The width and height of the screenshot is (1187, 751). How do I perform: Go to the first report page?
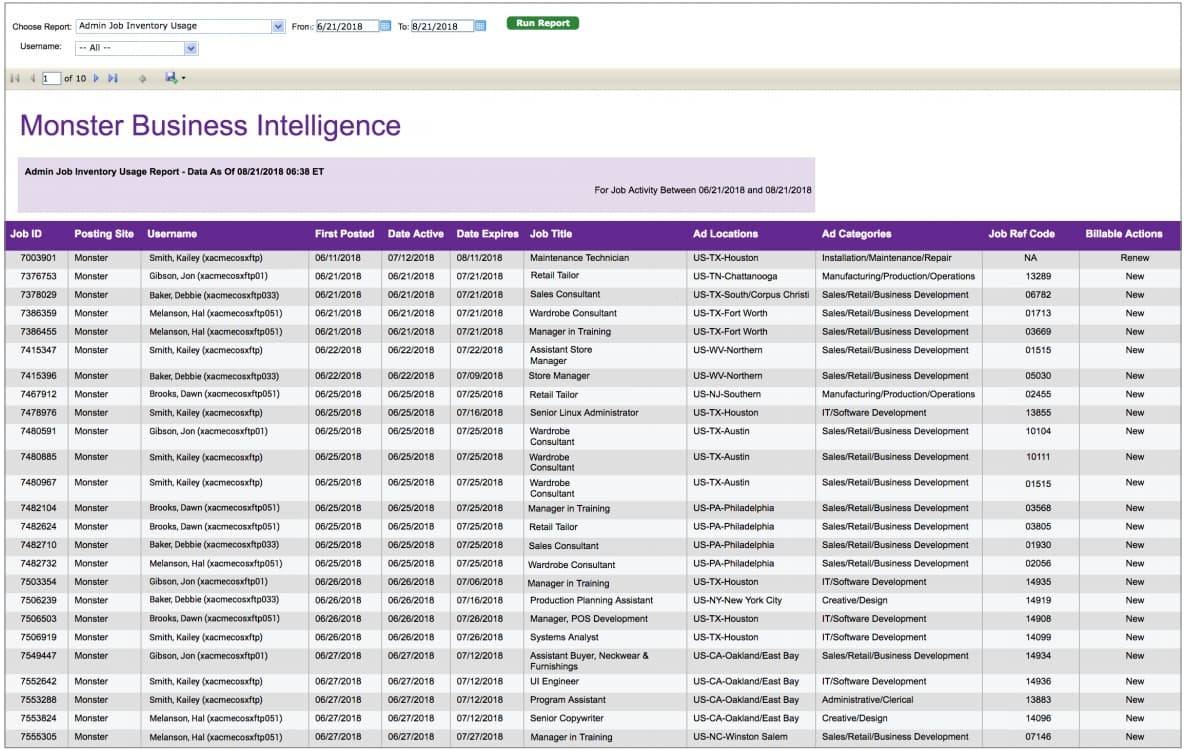pyautogui.click(x=15, y=78)
